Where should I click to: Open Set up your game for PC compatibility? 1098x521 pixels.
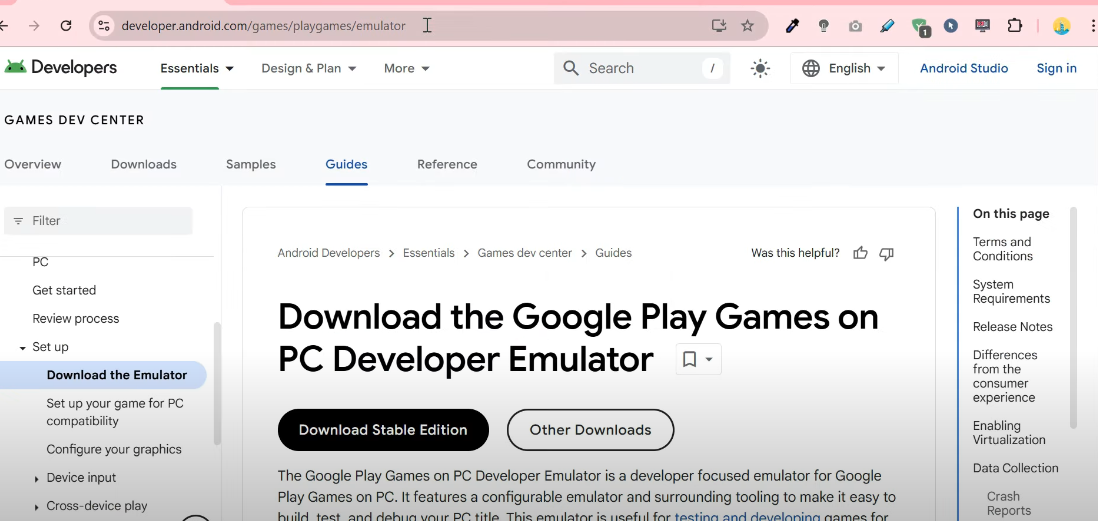(x=115, y=412)
